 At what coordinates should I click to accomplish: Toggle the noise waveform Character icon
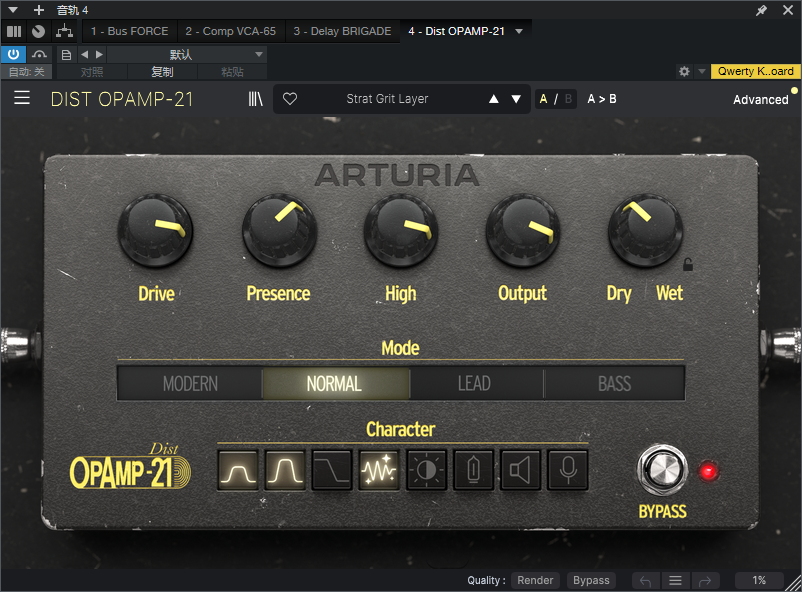point(379,470)
